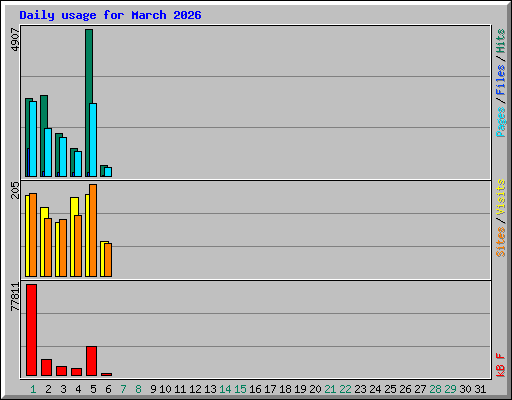512x400 pixels.
Task: Click day label 12 on the x-axis
Action: 195,389
